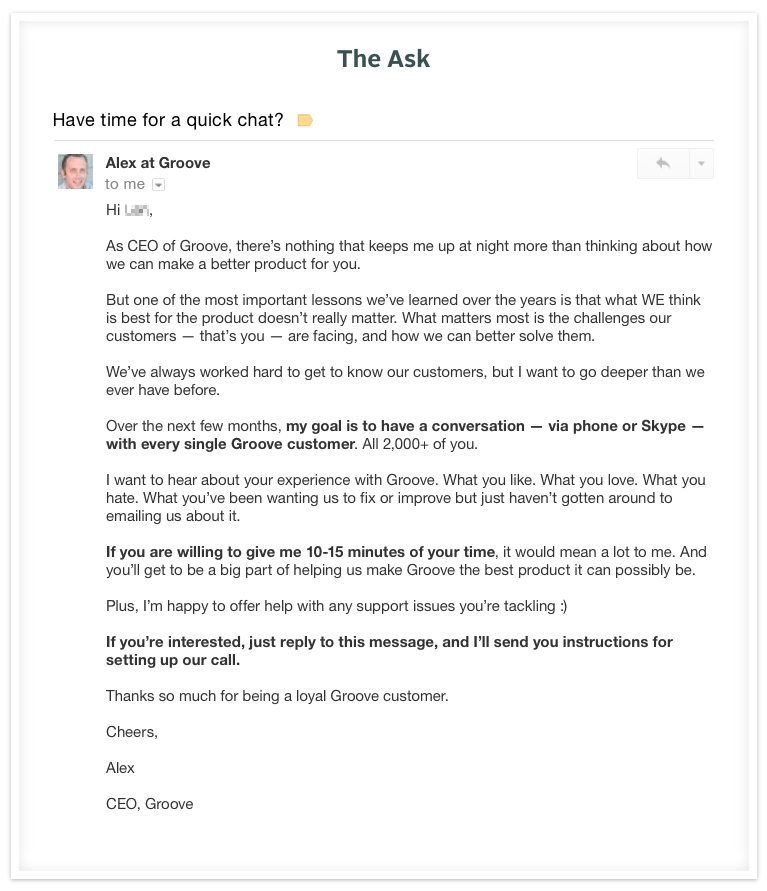Viewport: 767px width, 891px height.
Task: Click the greeting line starting with "Hi"
Action: tap(123, 210)
